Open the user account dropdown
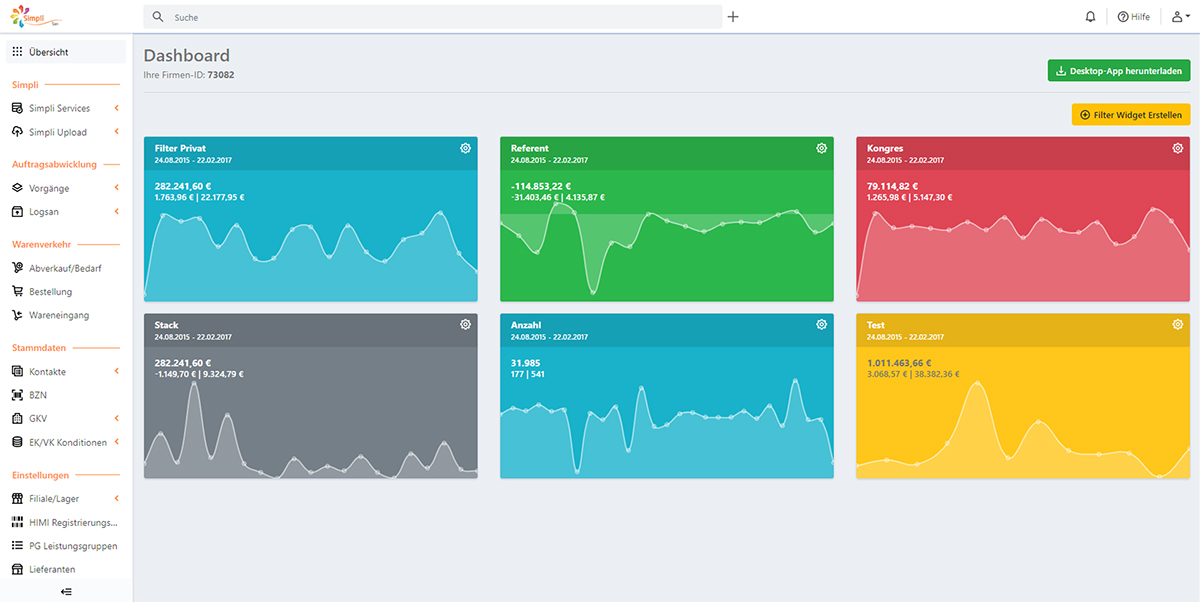The image size is (1200, 602). tap(1180, 17)
